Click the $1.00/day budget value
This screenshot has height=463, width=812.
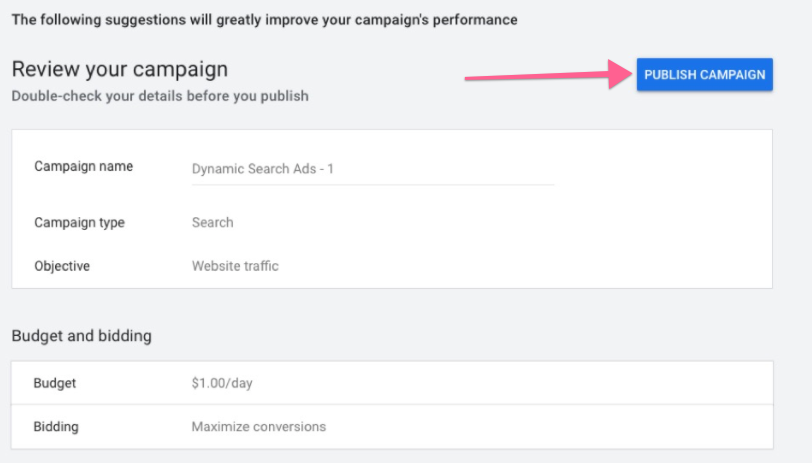pos(221,383)
